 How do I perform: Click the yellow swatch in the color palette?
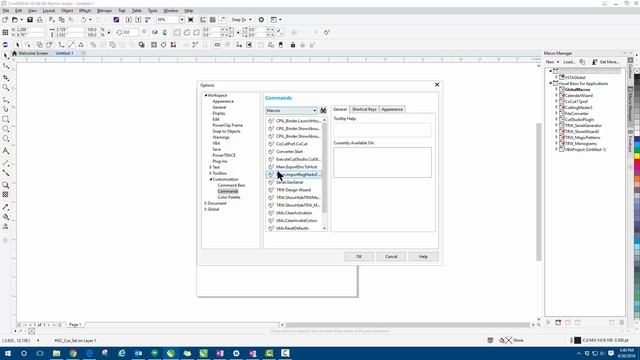(x=637, y=157)
